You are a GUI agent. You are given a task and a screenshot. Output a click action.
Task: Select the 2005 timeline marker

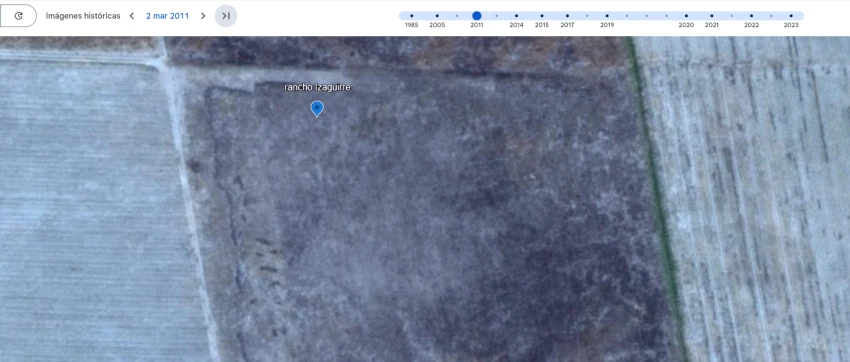[x=437, y=16]
